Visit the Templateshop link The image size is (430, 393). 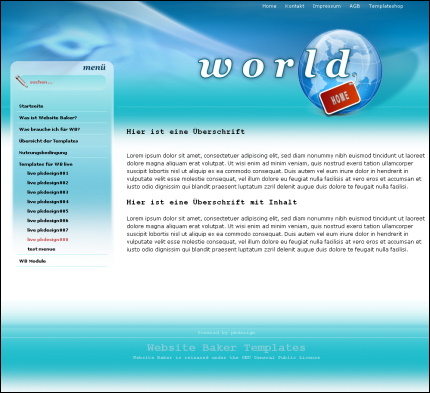point(386,6)
